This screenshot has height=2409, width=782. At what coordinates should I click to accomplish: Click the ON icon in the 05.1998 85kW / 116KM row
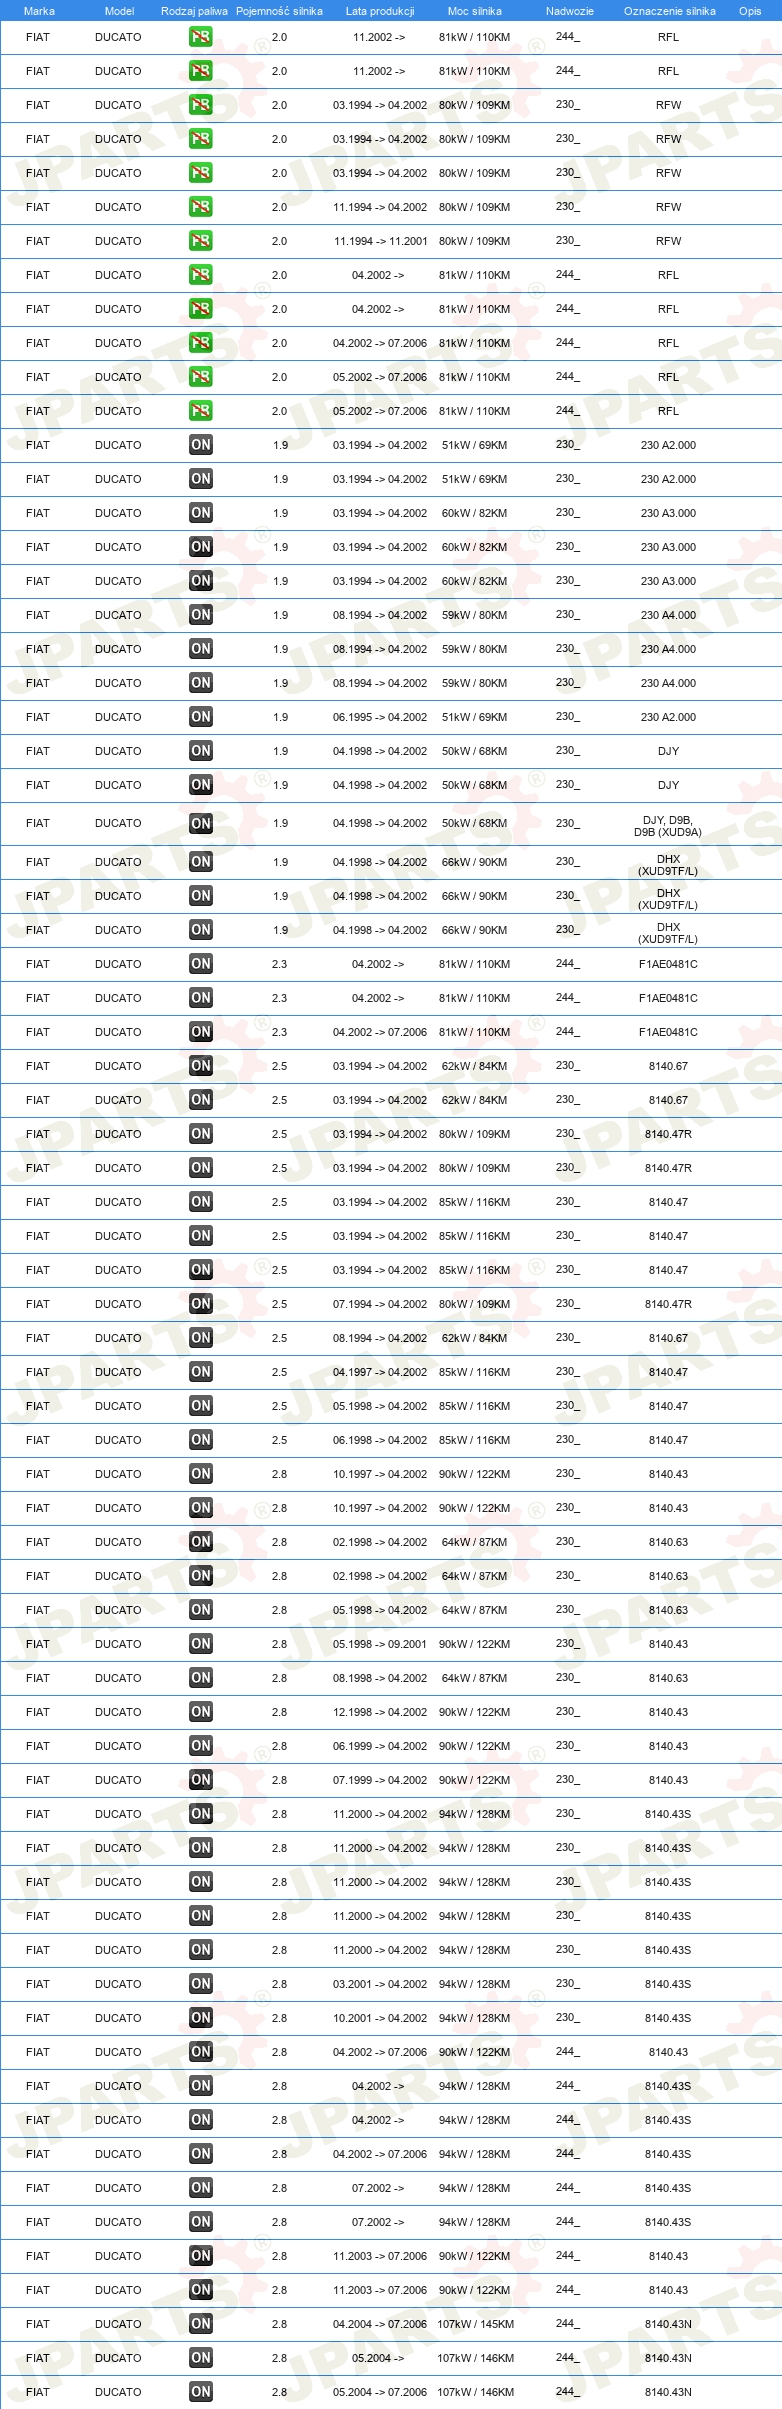tap(201, 1406)
